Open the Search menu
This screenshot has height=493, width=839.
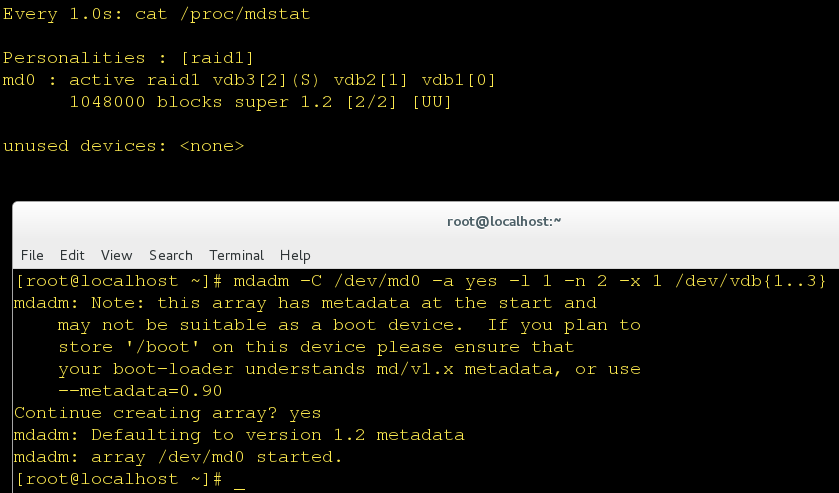click(171, 255)
